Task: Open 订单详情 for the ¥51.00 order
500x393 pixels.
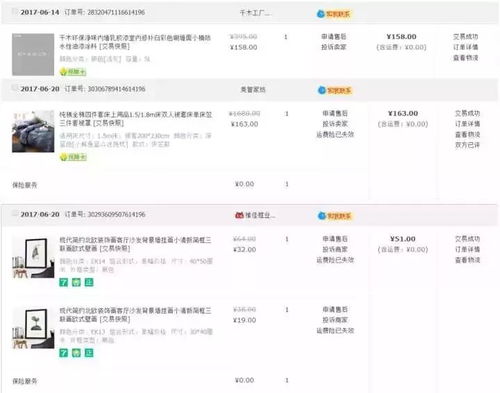Action: click(x=467, y=249)
